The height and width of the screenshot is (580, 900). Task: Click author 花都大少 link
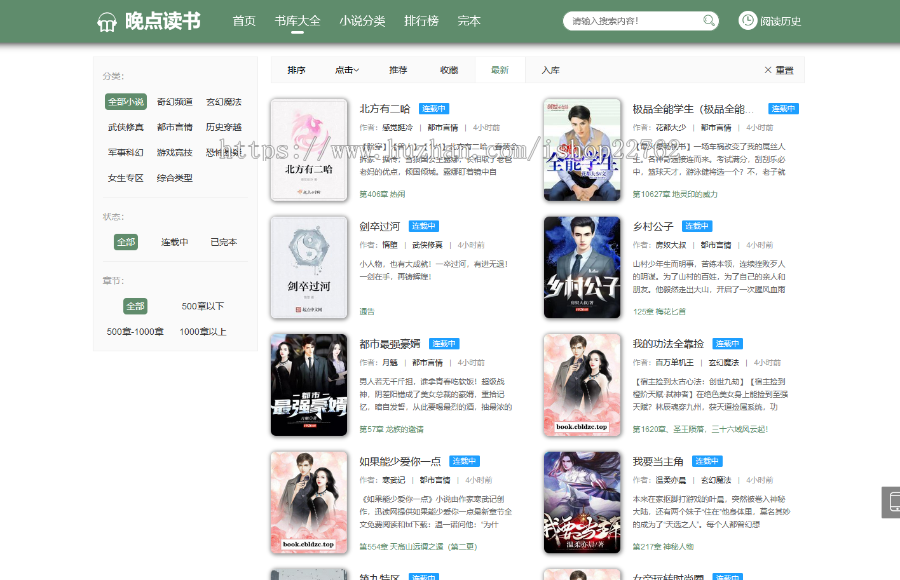point(670,127)
